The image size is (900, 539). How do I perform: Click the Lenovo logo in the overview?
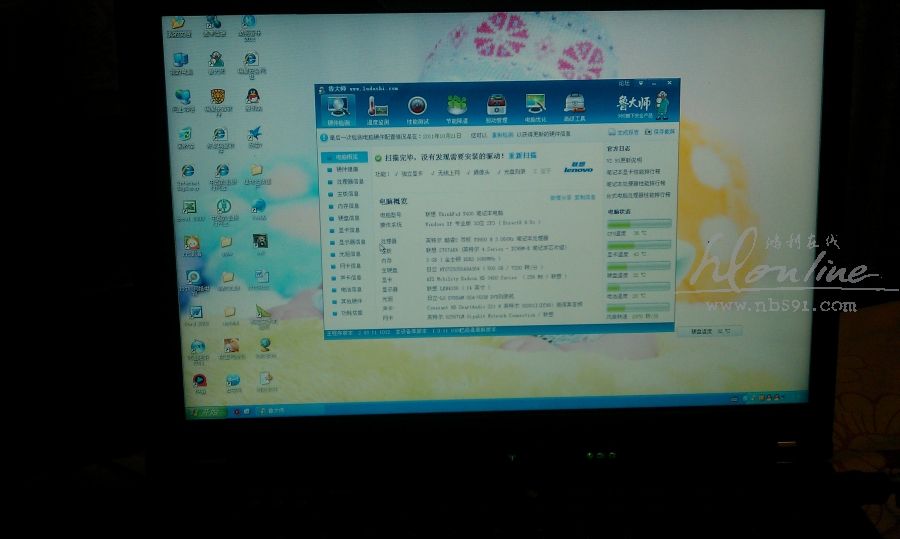[x=578, y=168]
